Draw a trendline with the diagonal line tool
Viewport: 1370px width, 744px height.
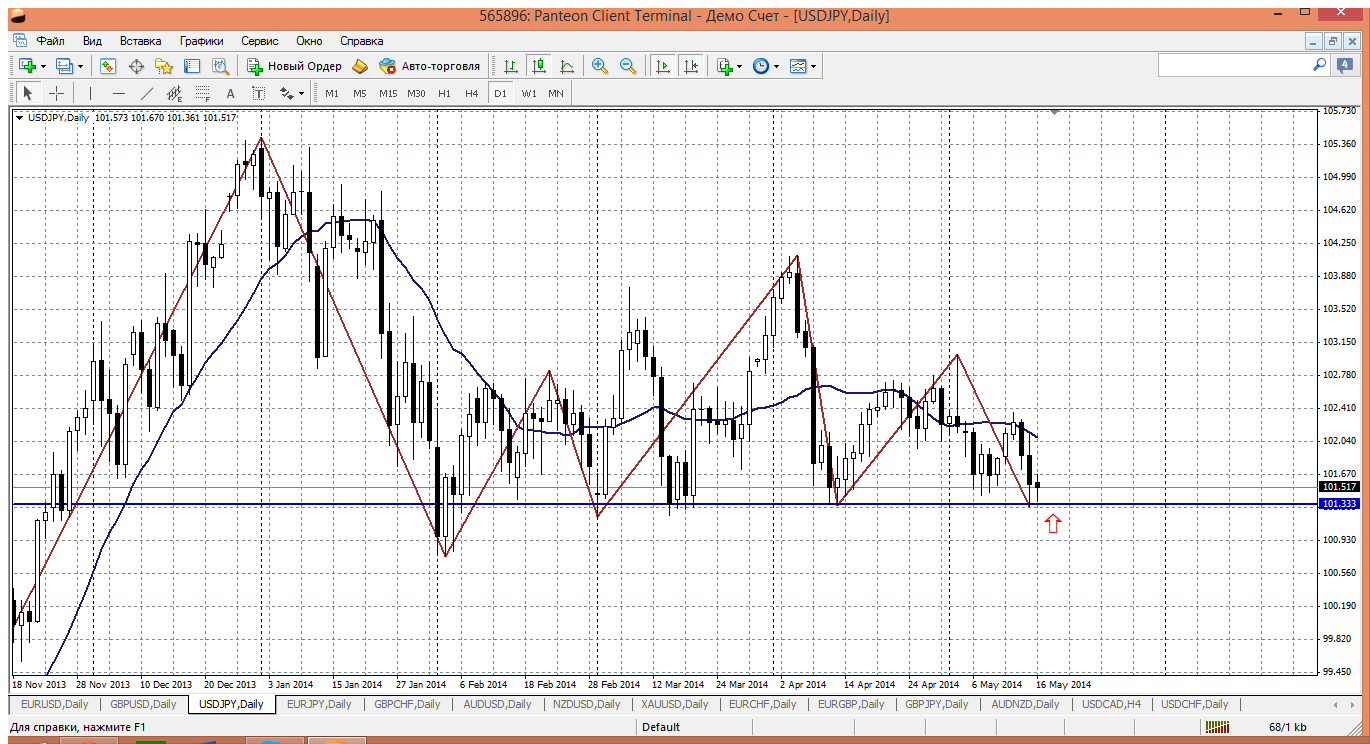[x=147, y=94]
